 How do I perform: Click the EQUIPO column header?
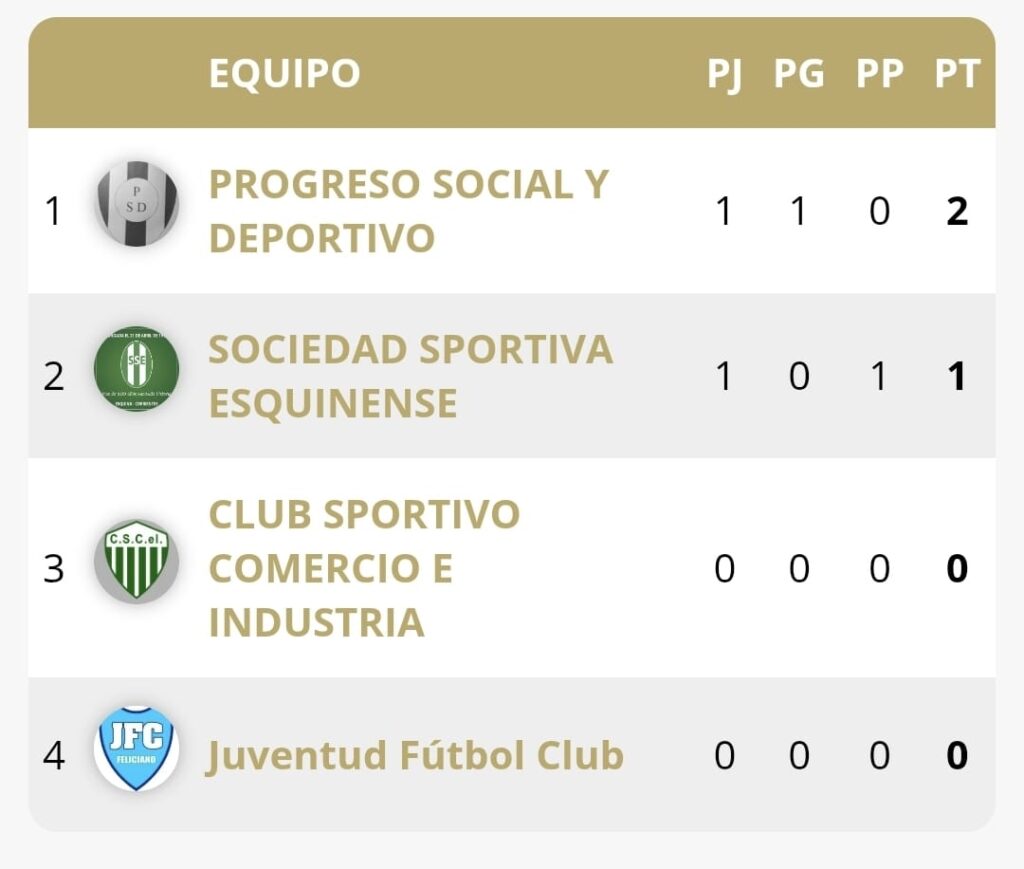coord(284,74)
